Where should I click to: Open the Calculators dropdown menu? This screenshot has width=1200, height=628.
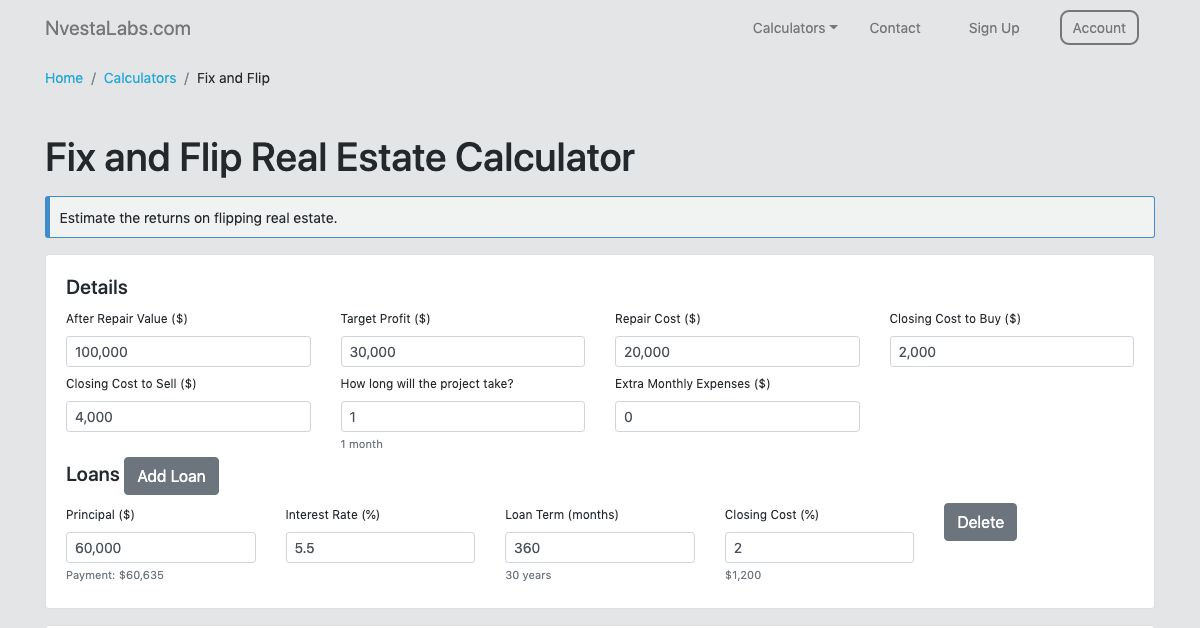pyautogui.click(x=795, y=28)
